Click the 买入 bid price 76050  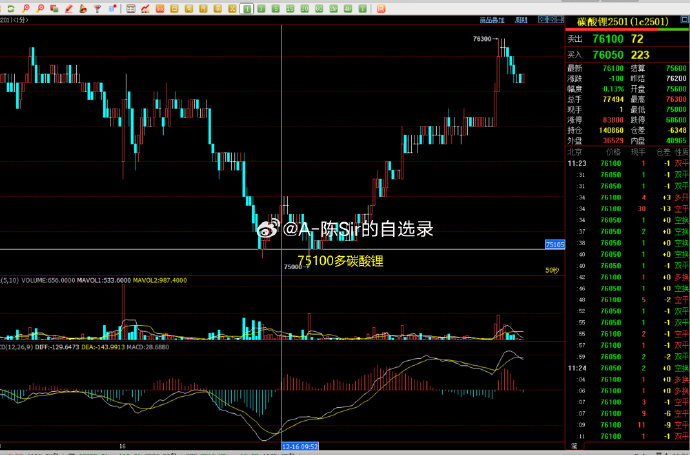coord(608,54)
